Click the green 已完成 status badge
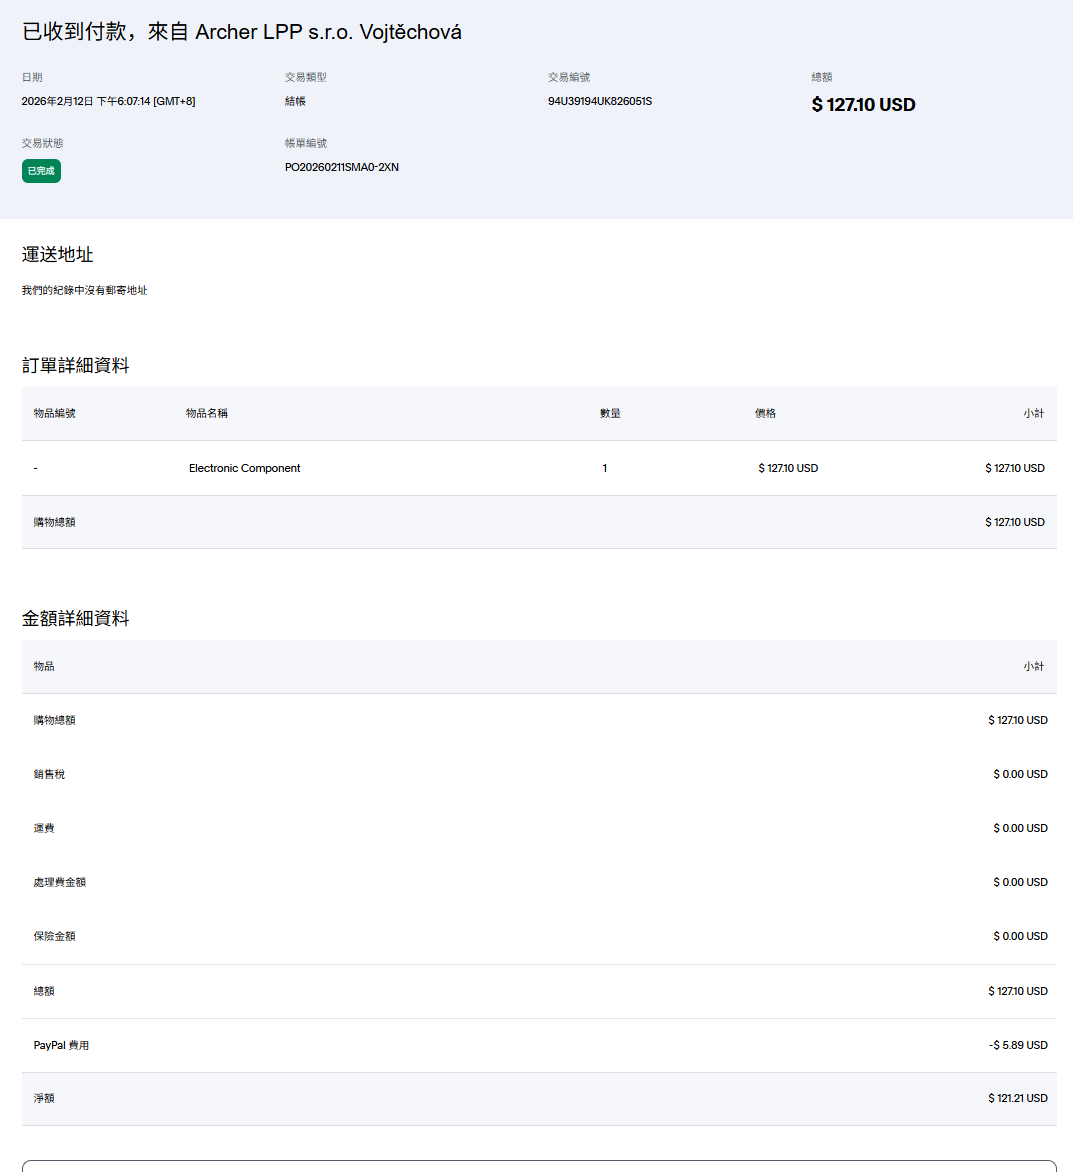 point(41,171)
